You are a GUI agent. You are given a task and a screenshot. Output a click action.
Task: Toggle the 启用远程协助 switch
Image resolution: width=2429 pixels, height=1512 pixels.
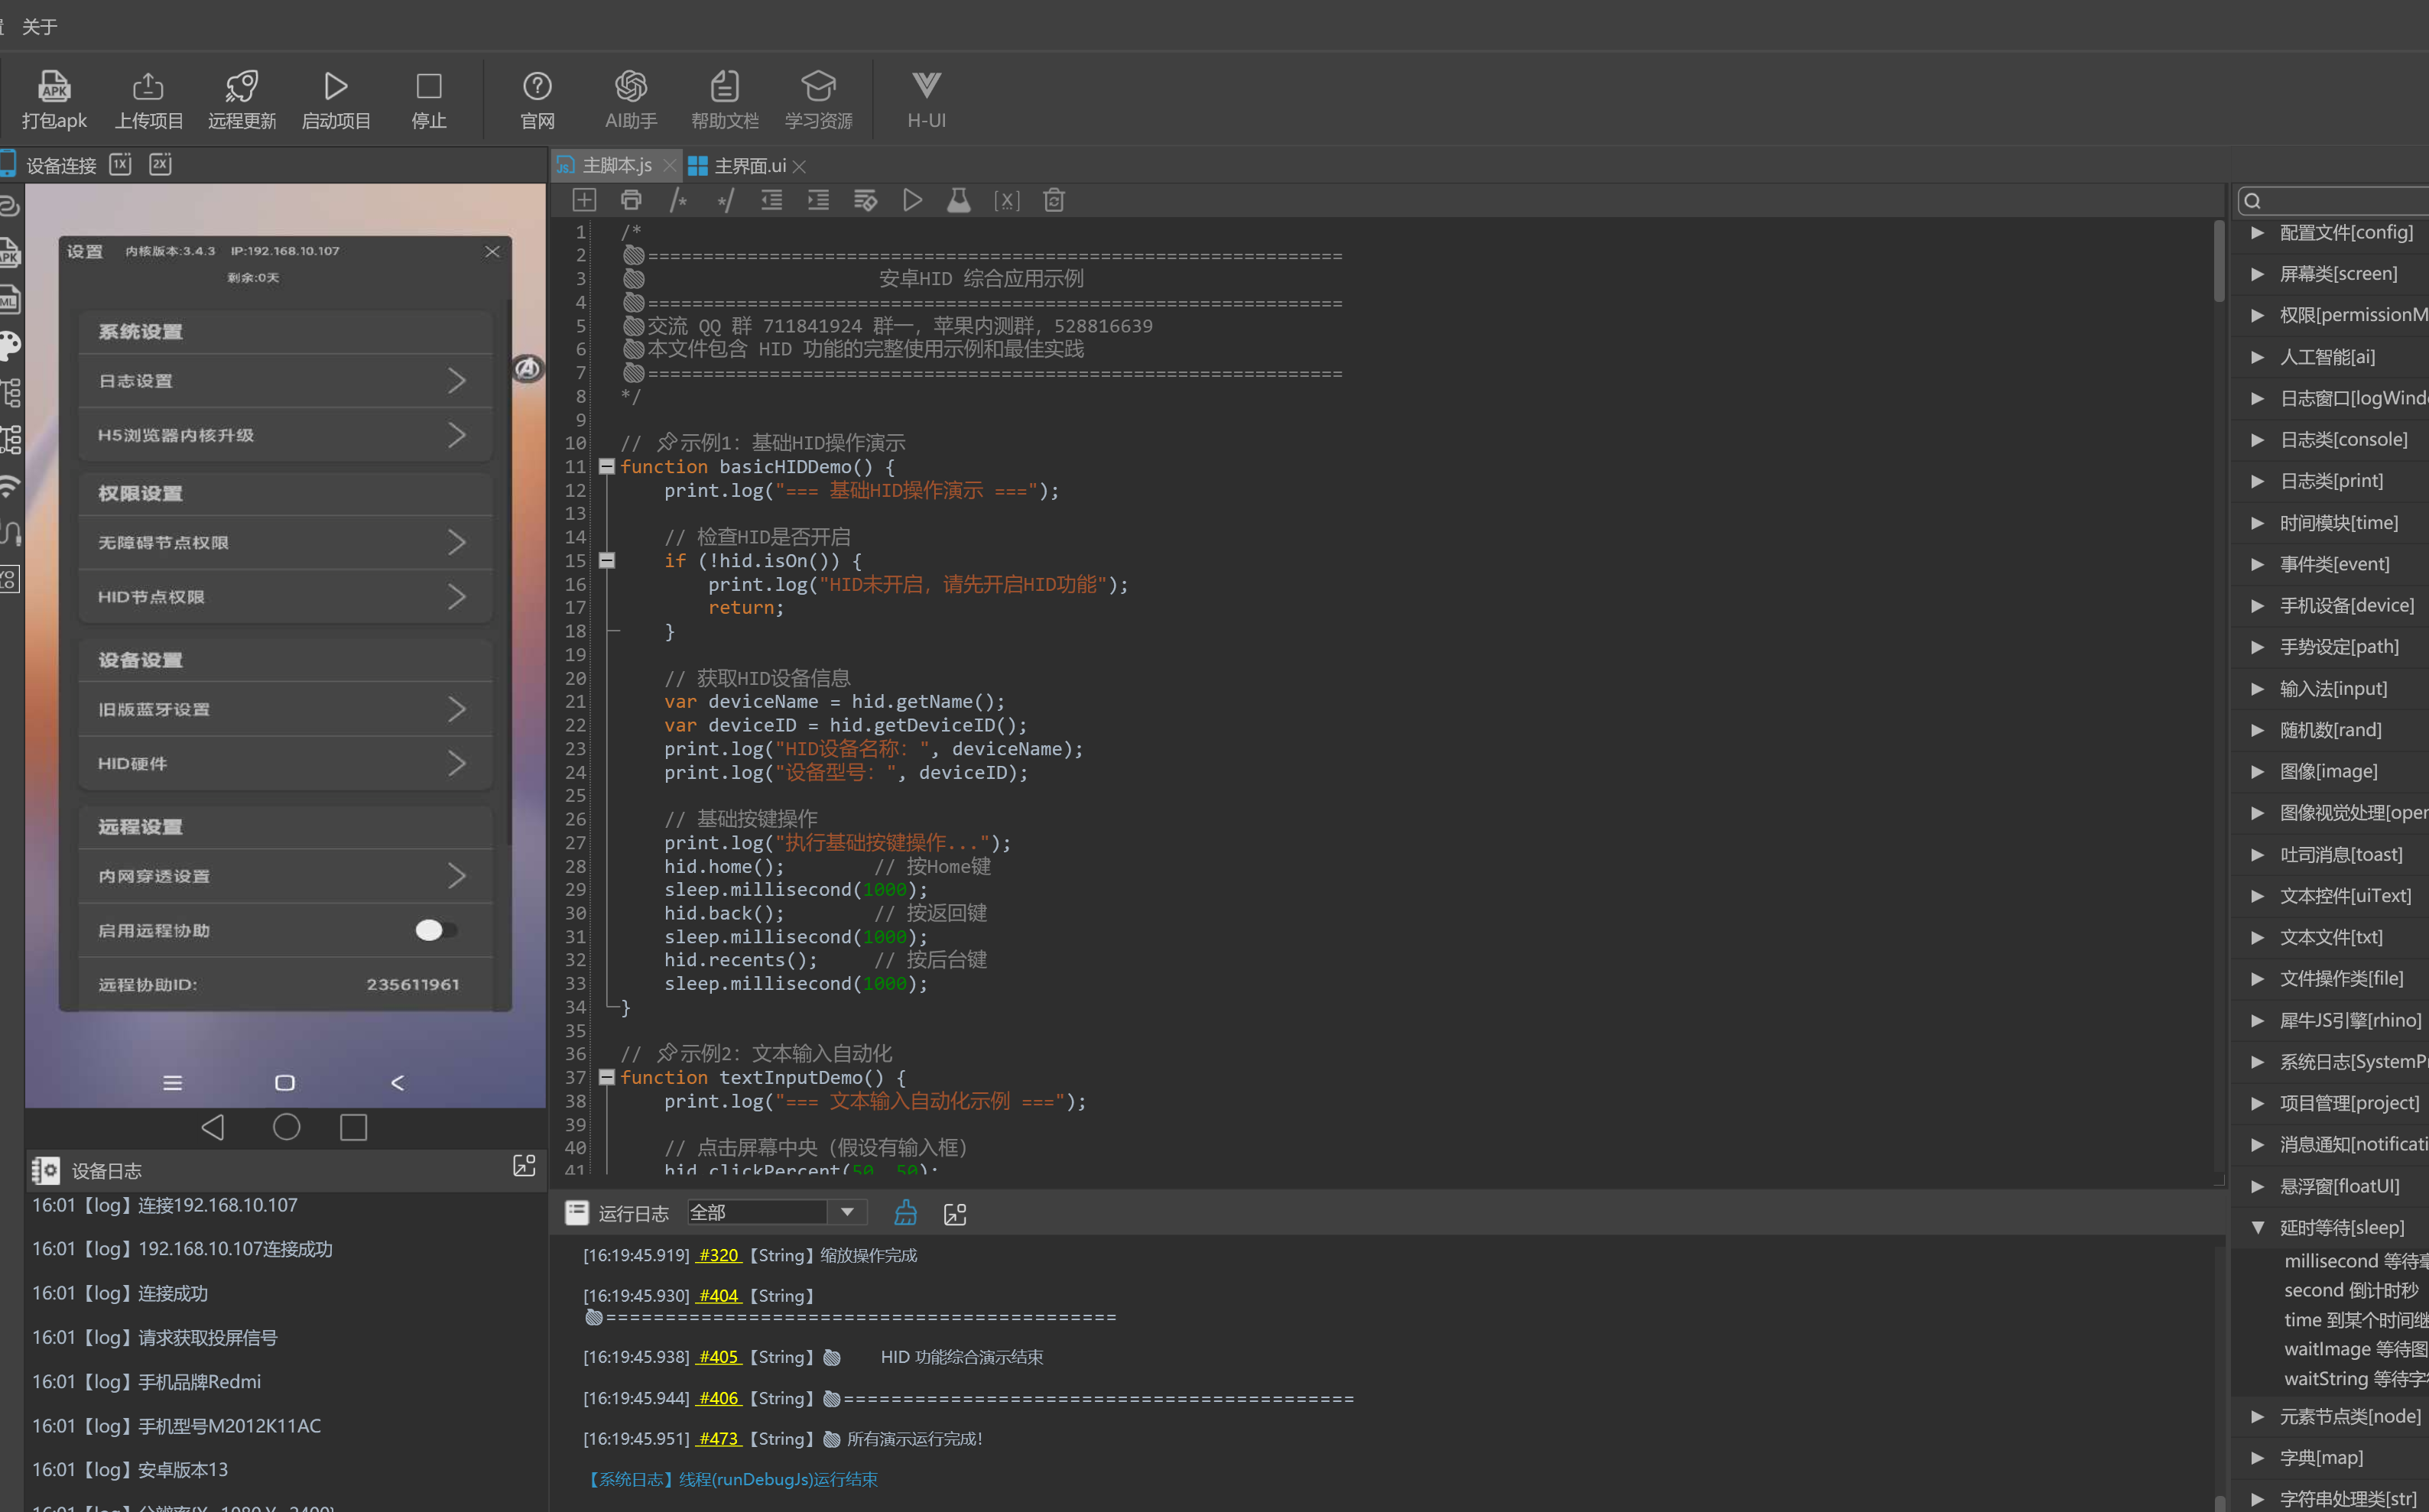(x=436, y=930)
